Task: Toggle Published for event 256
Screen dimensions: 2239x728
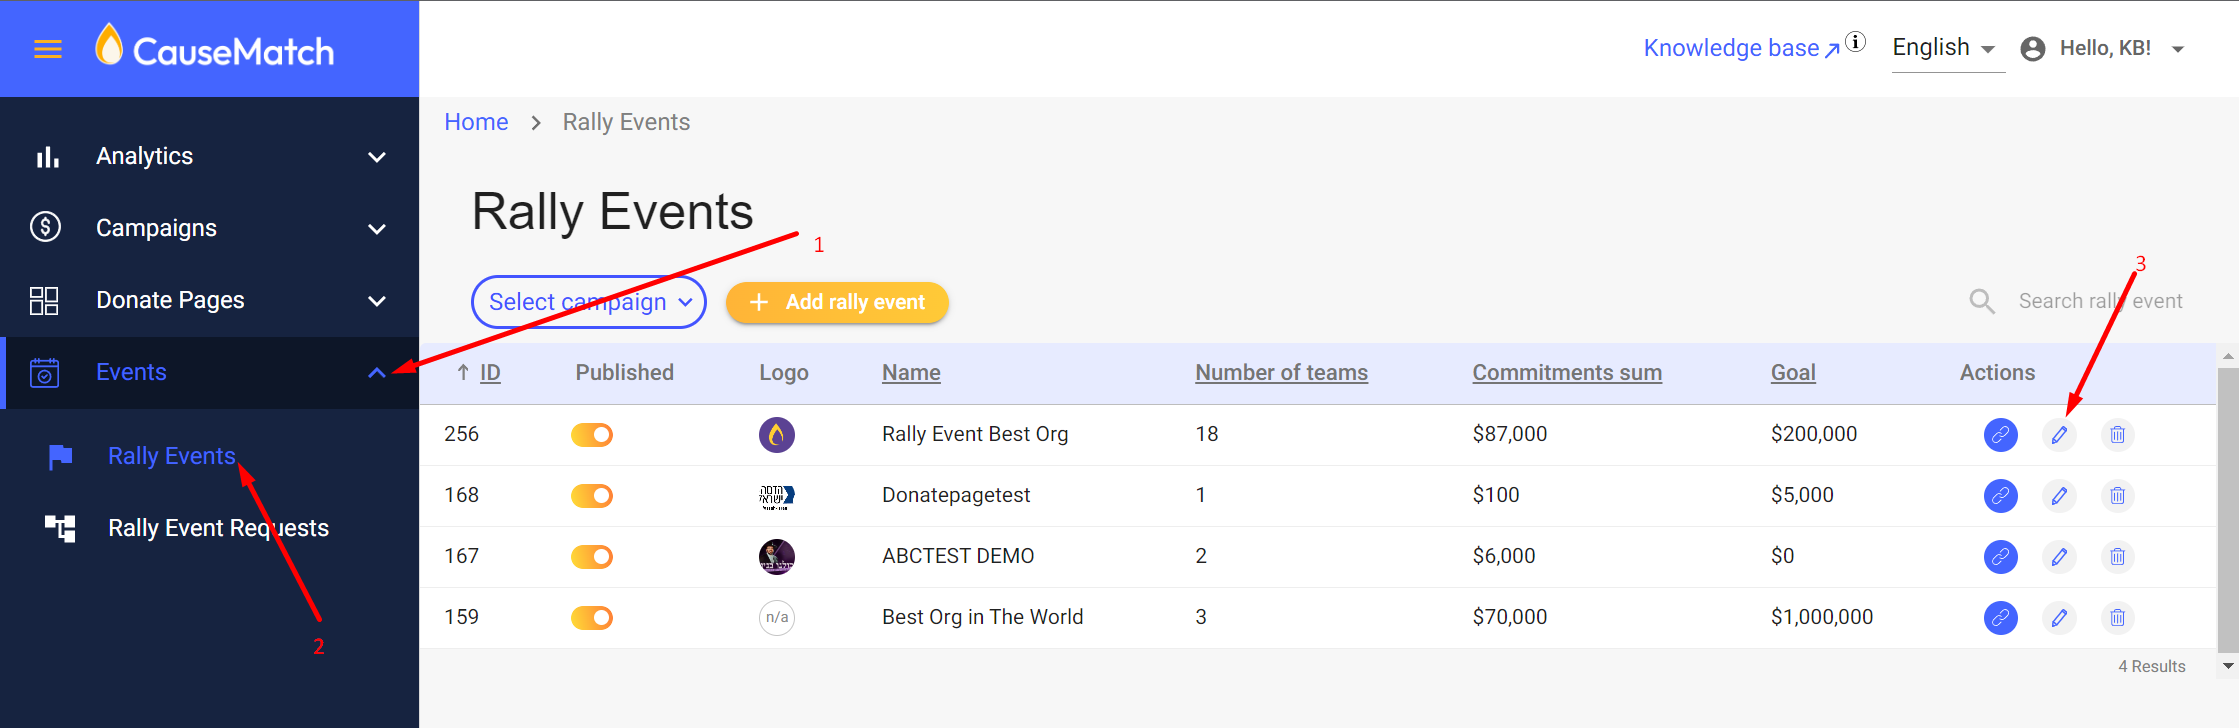Action: pos(592,435)
